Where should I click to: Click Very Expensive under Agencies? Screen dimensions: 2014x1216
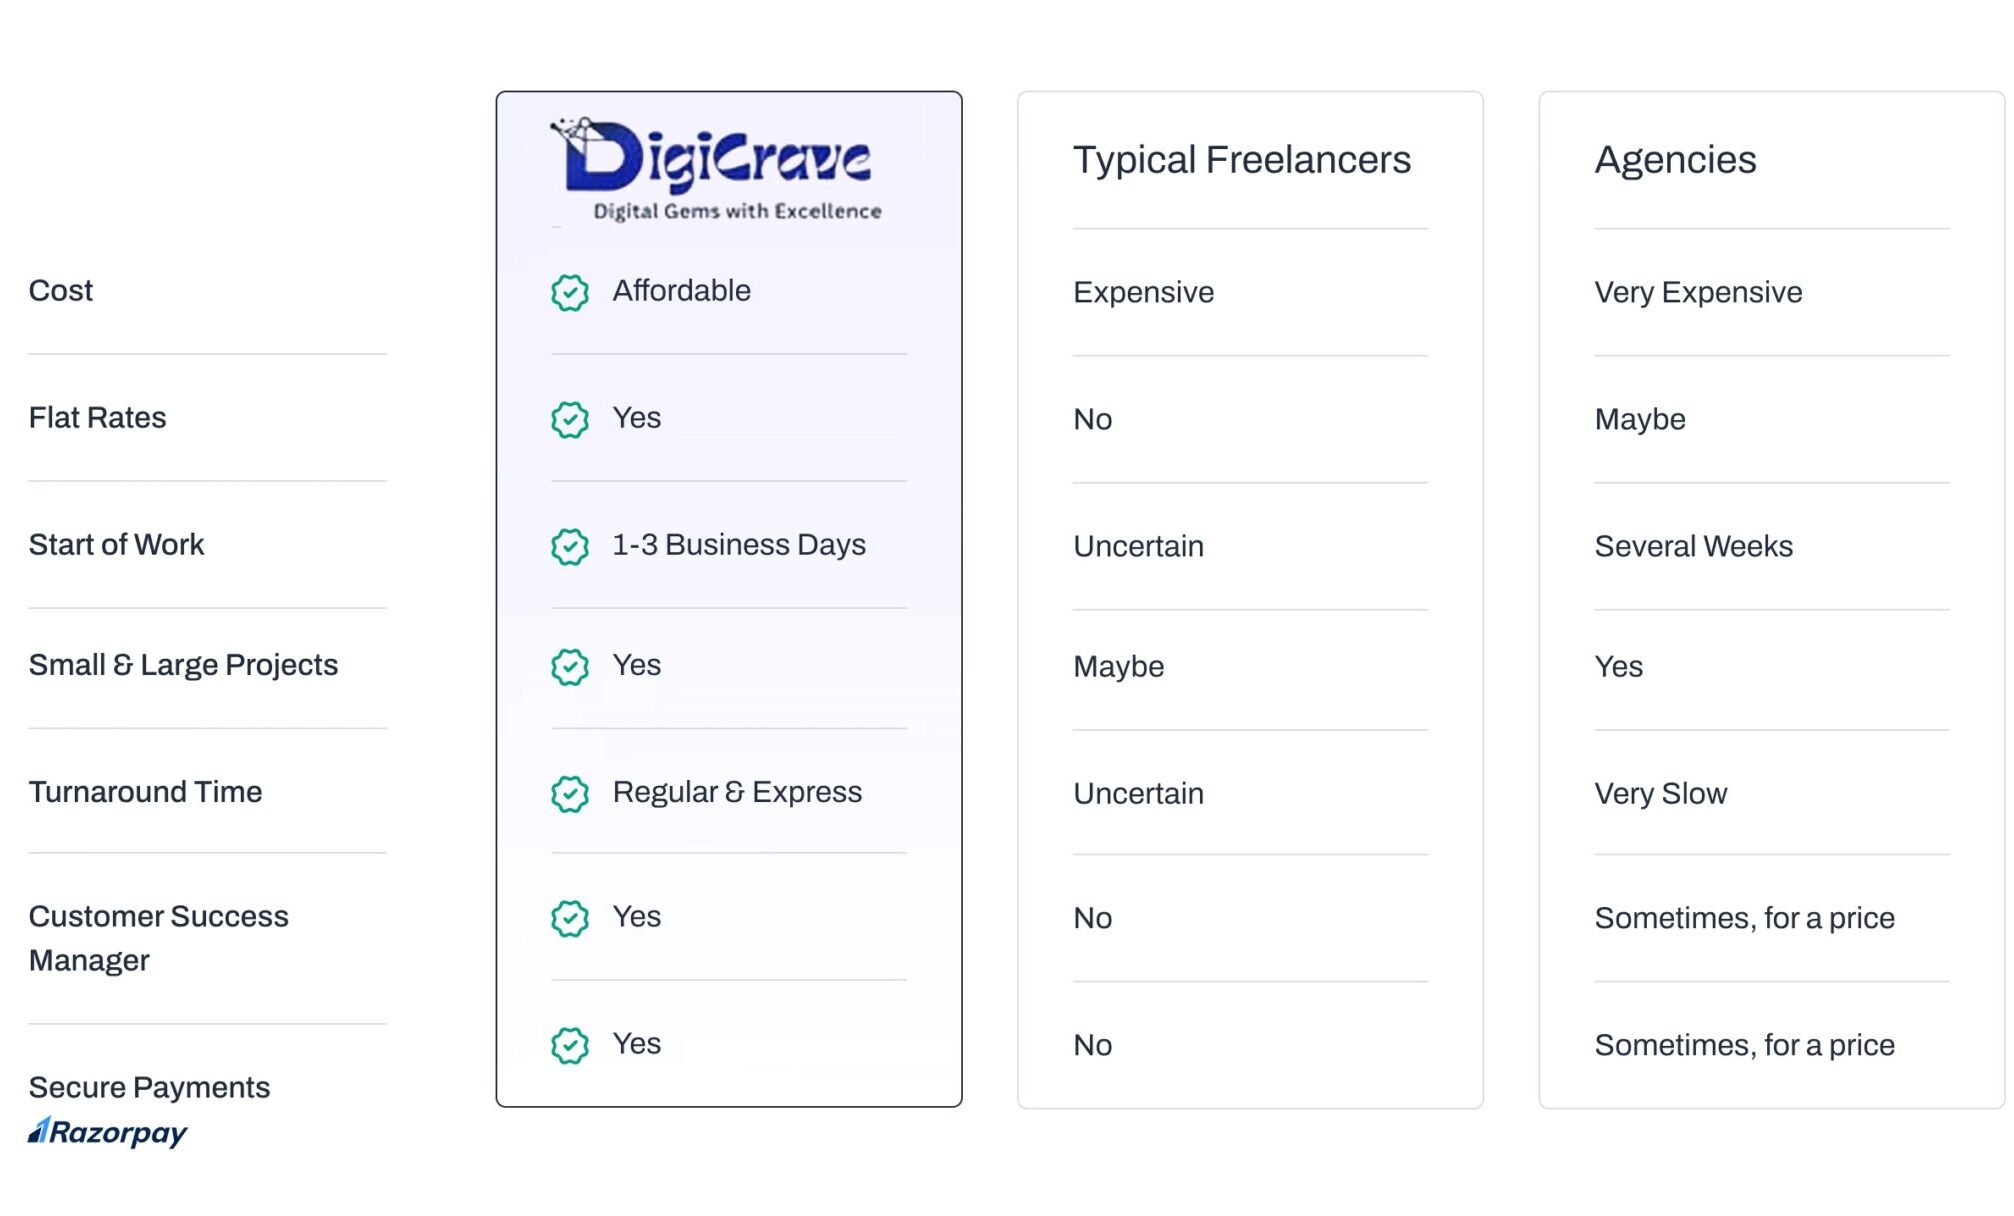click(x=1698, y=292)
